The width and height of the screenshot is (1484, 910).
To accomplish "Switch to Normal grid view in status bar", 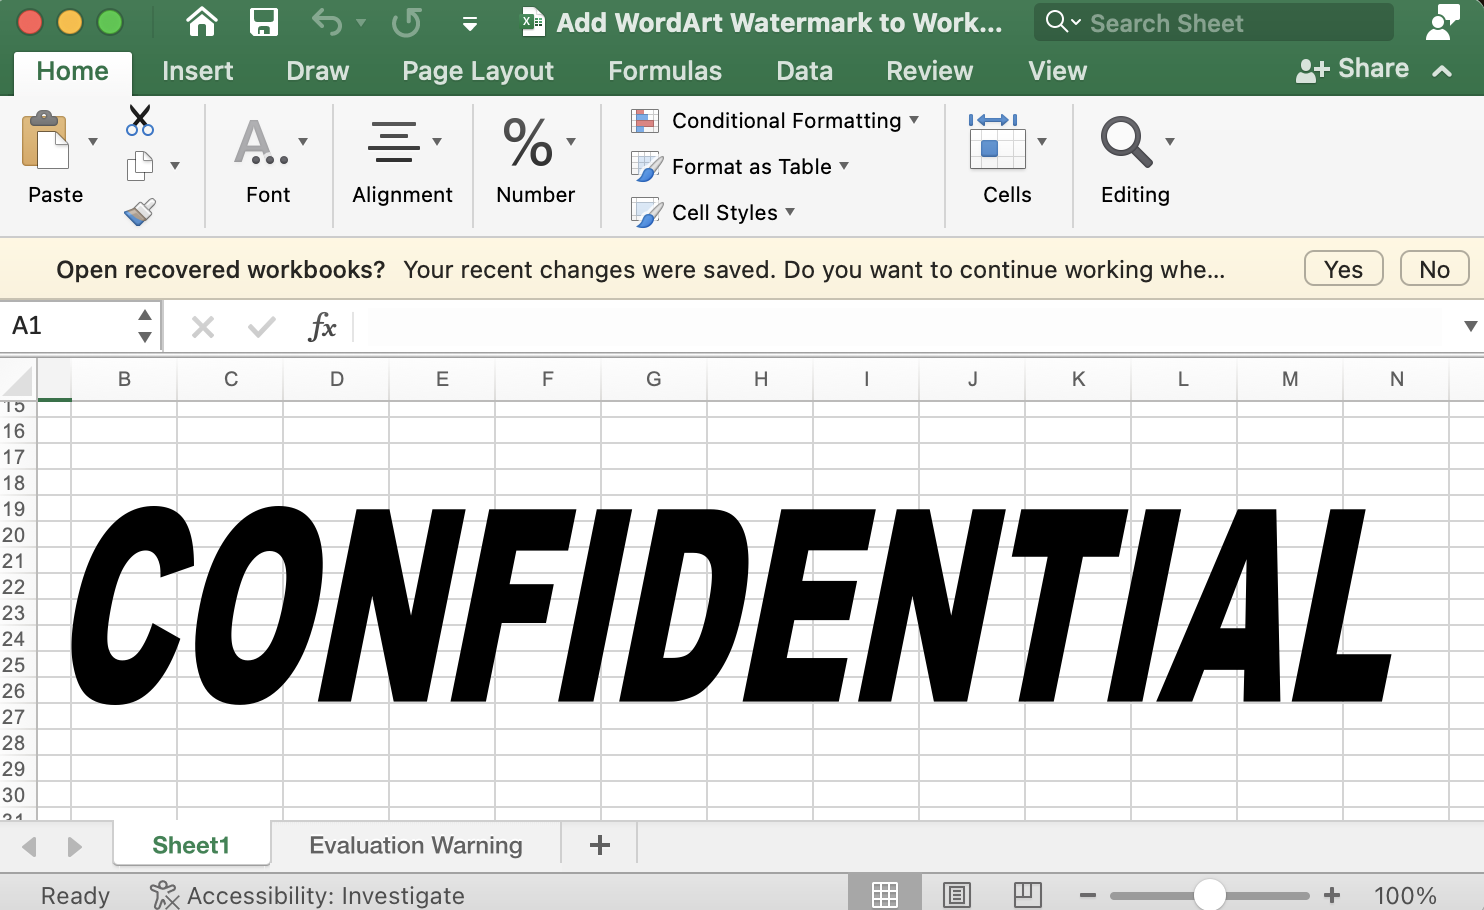I will (884, 893).
